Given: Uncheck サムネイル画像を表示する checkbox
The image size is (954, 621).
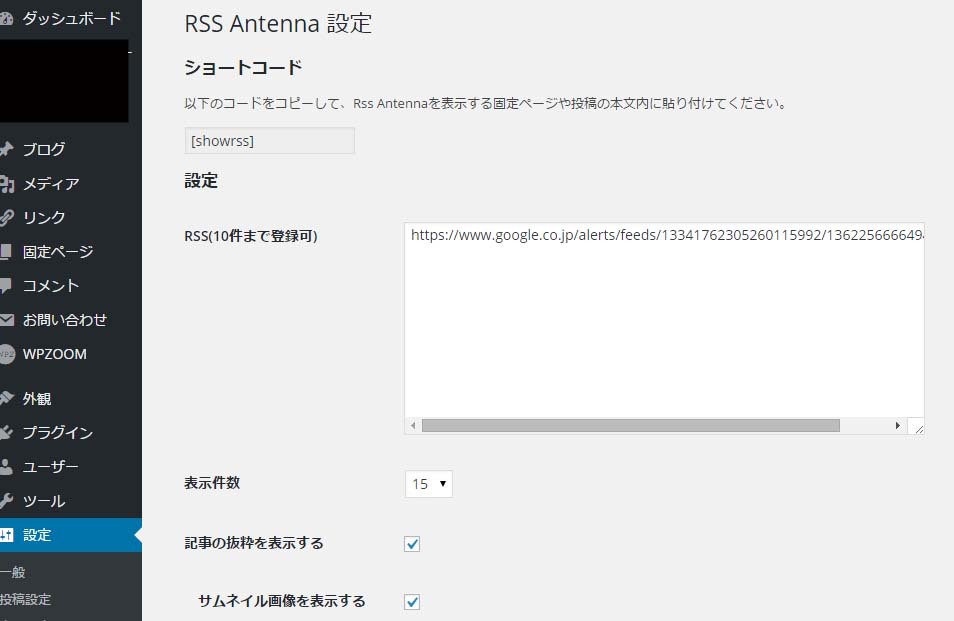Looking at the screenshot, I should 412,602.
